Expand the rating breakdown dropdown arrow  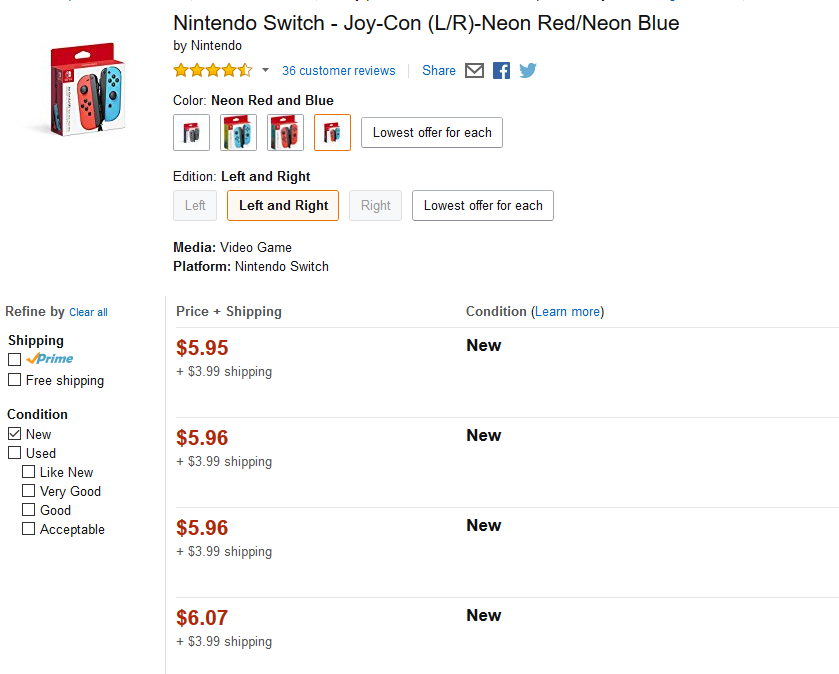(x=266, y=71)
